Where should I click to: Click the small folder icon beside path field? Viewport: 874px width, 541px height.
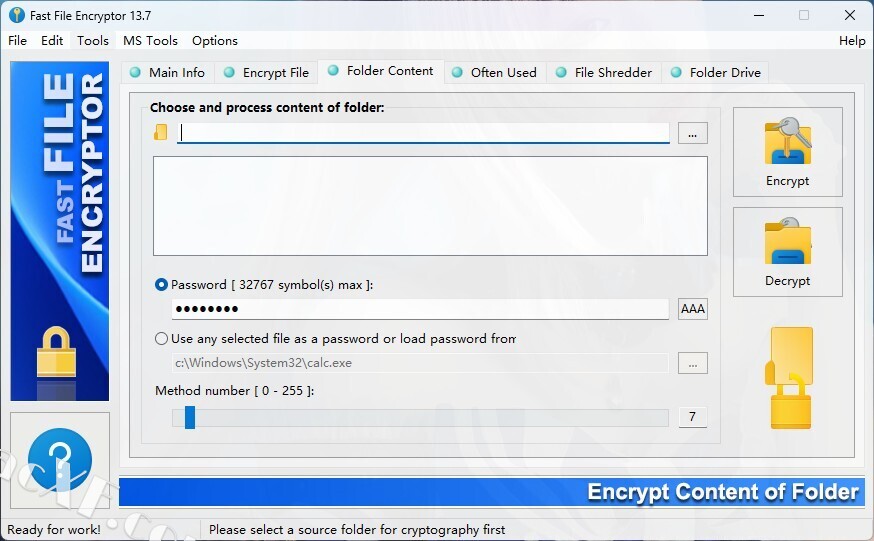click(x=161, y=132)
